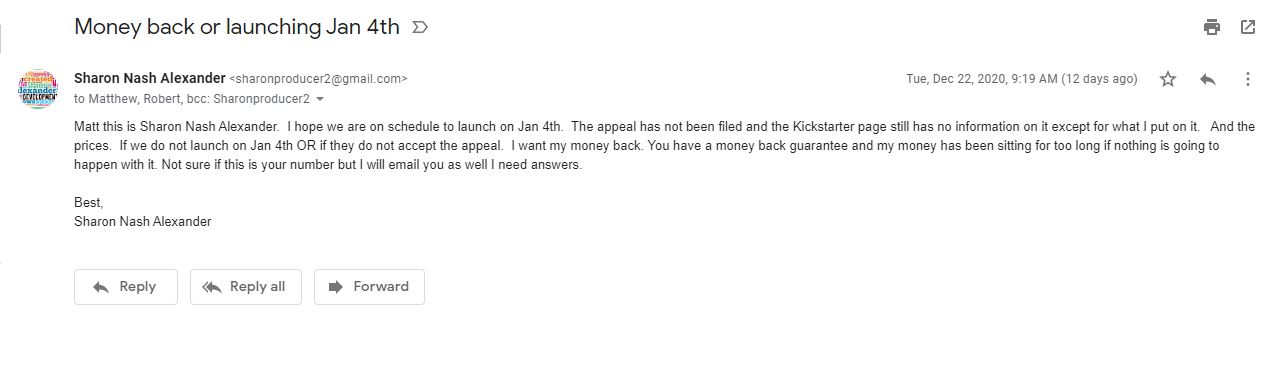This screenshot has height=373, width=1273.
Task: Click the Forward button
Action: pyautogui.click(x=369, y=287)
